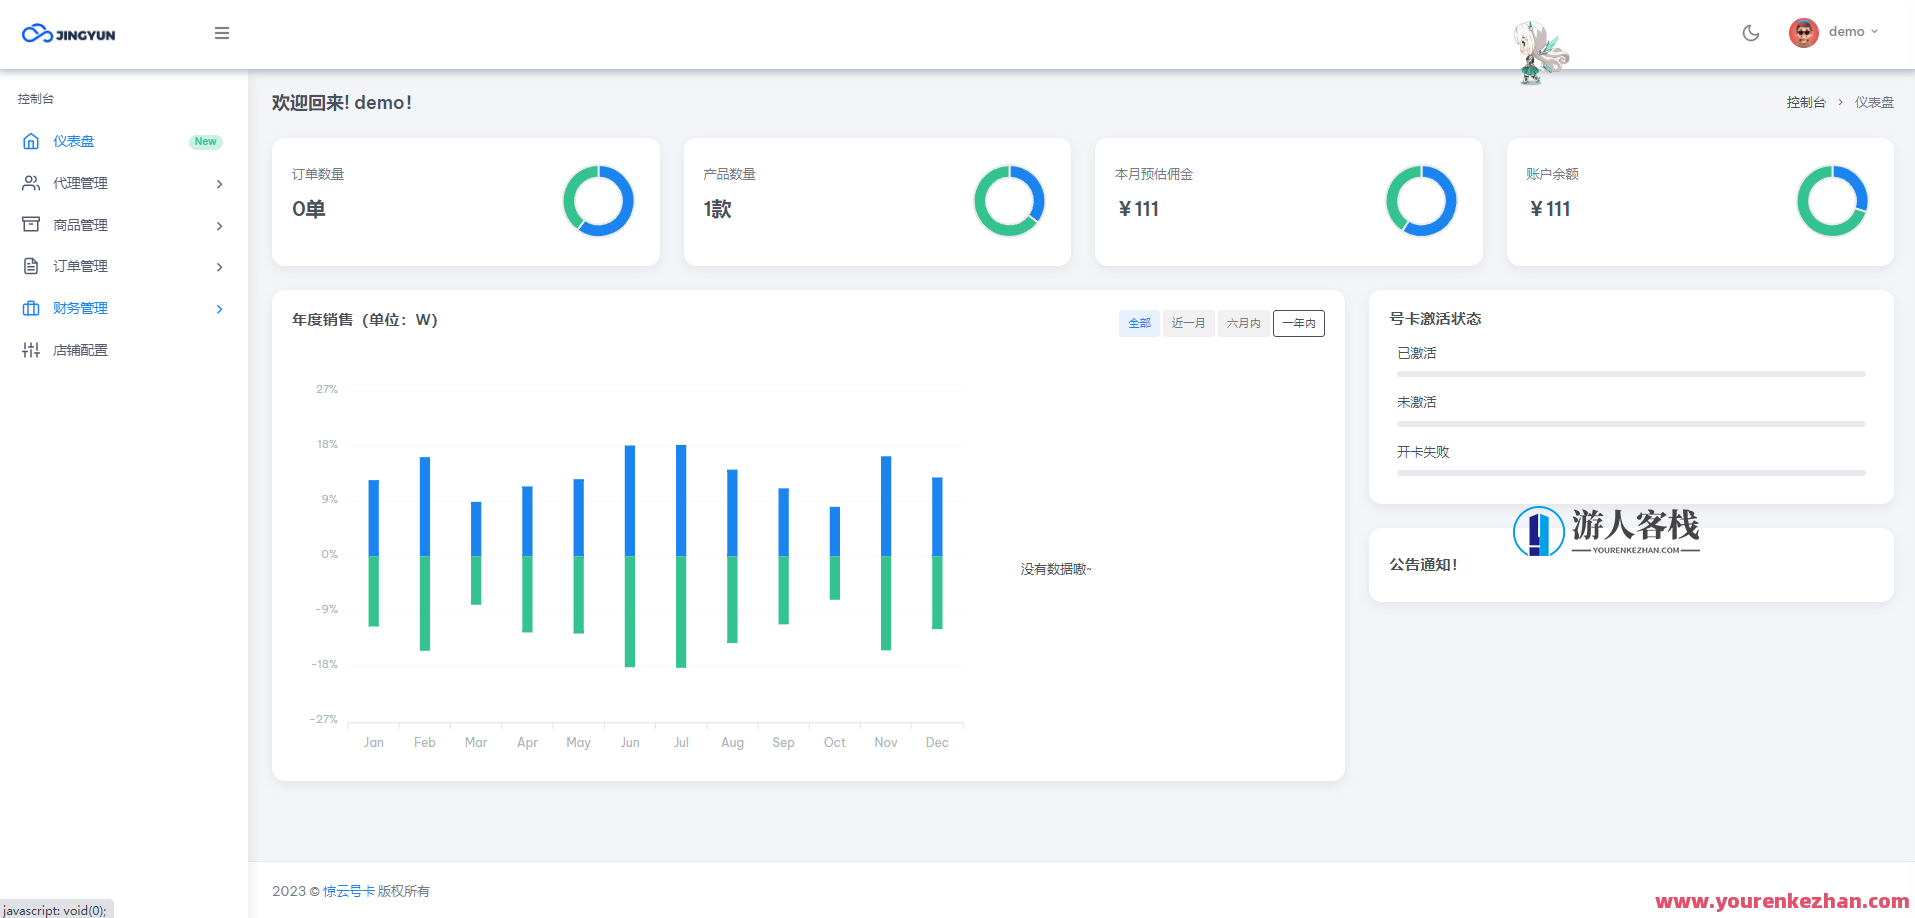Expand the 订单管理 submenu chevron
Image resolution: width=1915 pixels, height=918 pixels.
[x=219, y=267]
